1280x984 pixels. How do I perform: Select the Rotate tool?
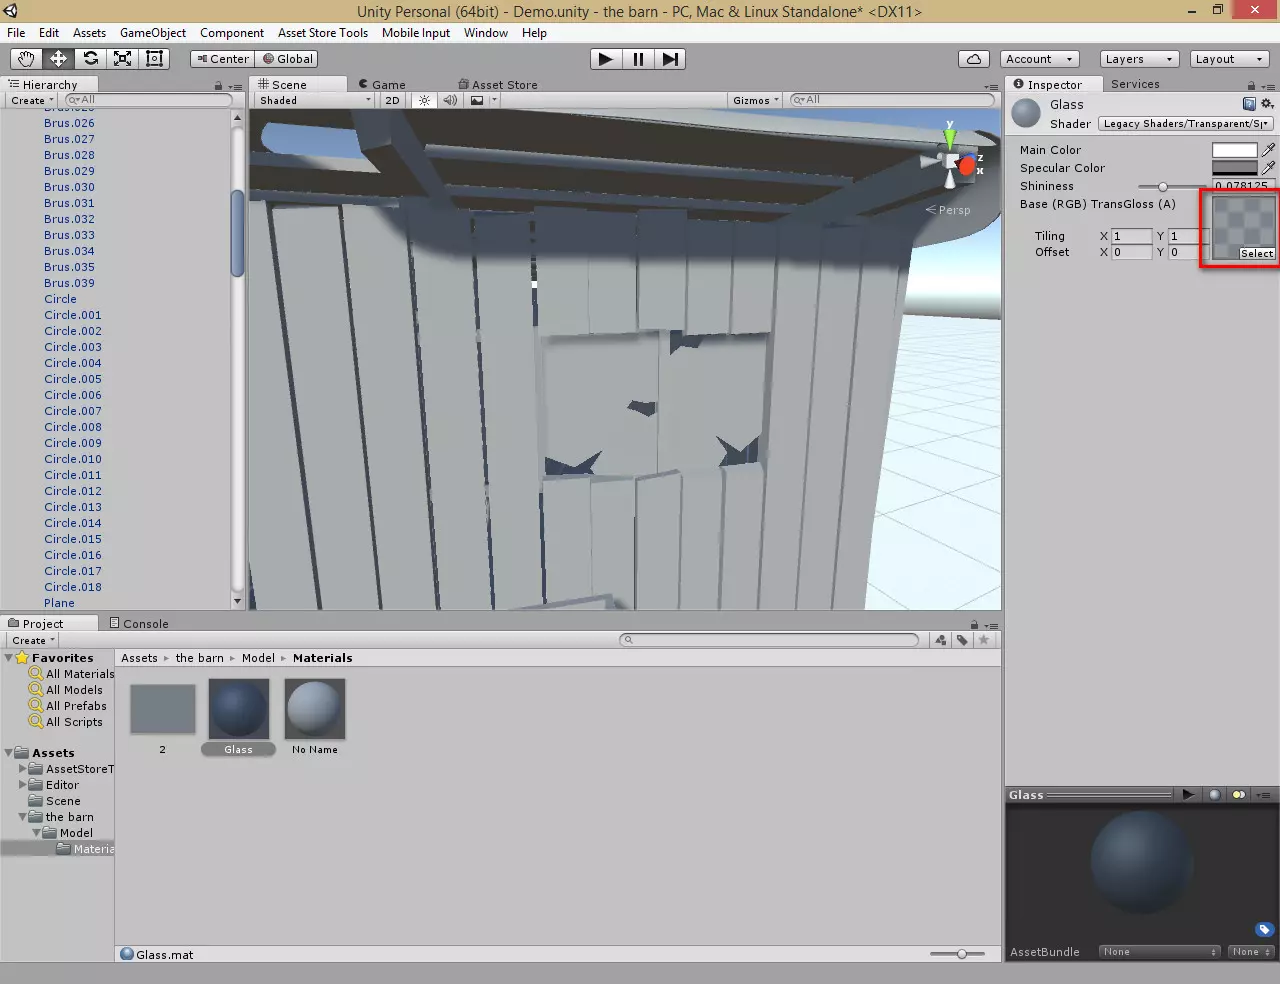pos(90,59)
